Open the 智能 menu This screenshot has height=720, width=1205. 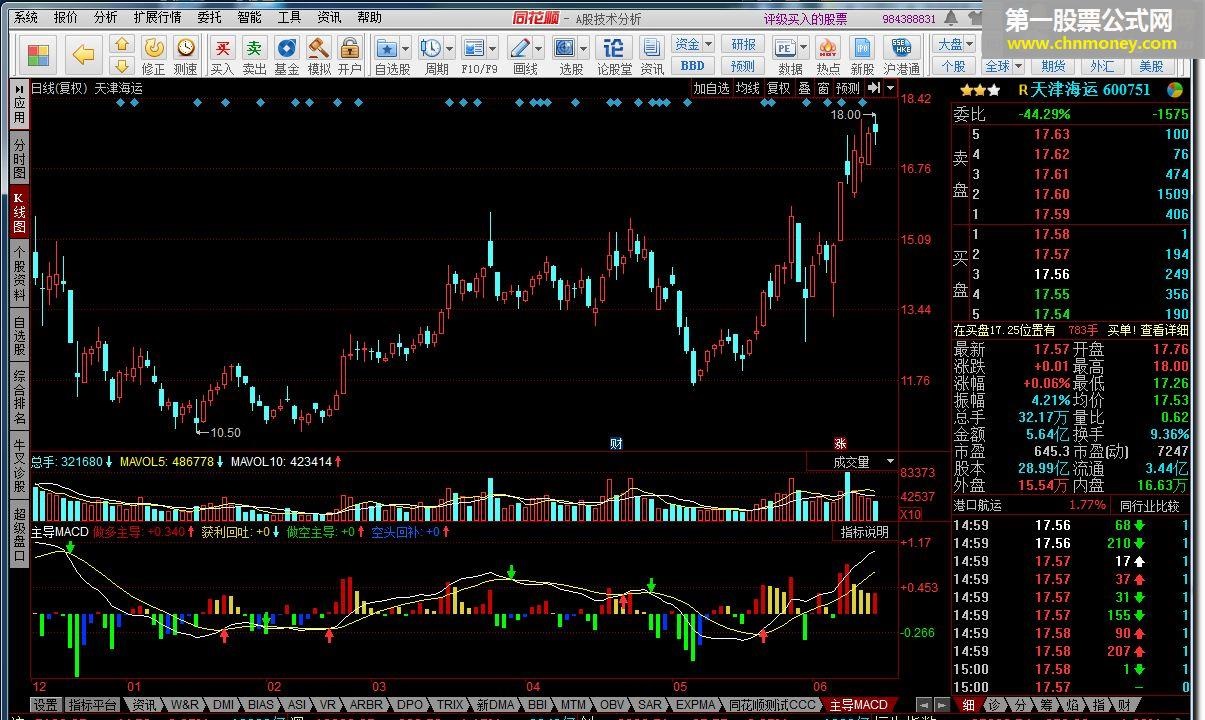pyautogui.click(x=249, y=17)
